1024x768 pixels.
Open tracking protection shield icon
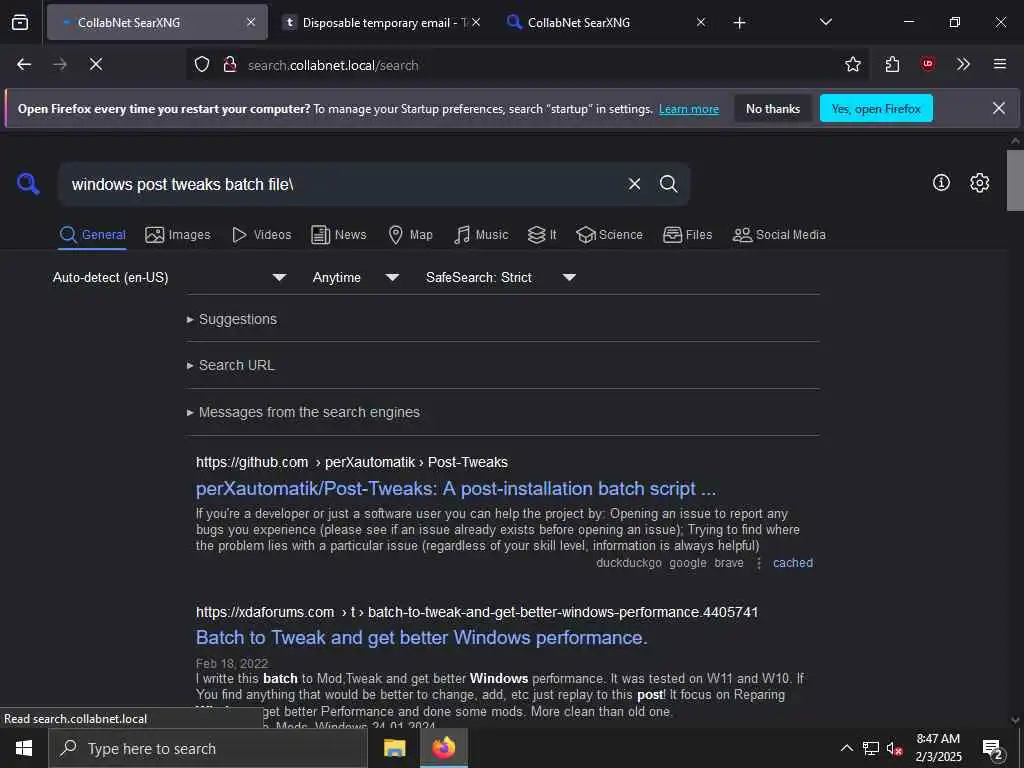(202, 64)
